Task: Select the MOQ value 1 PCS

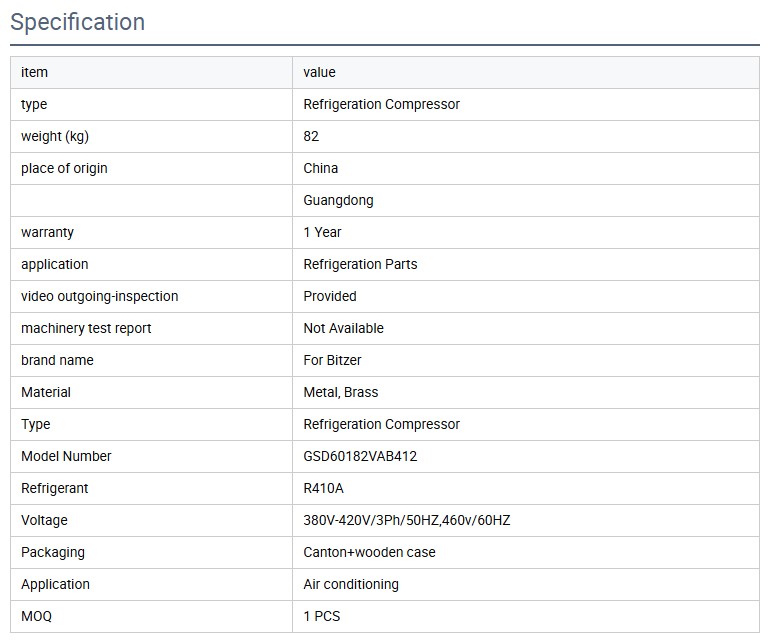Action: (x=321, y=616)
